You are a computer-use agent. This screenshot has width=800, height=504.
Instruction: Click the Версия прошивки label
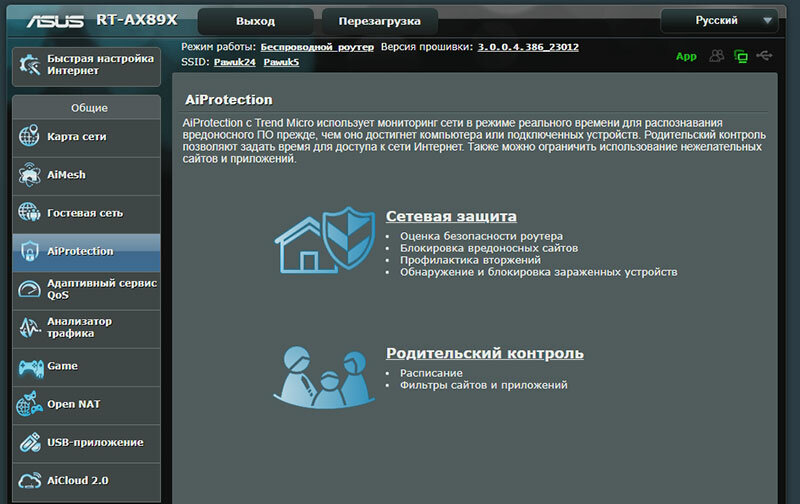(x=427, y=47)
